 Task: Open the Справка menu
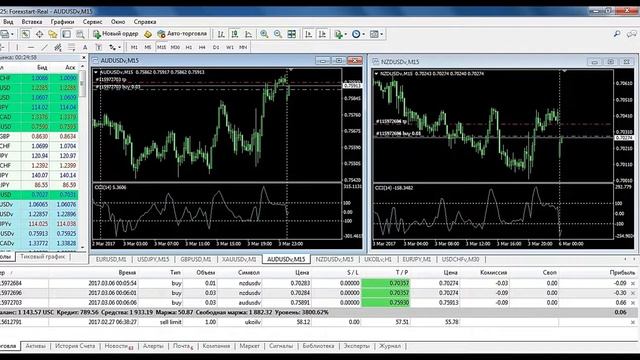click(145, 22)
